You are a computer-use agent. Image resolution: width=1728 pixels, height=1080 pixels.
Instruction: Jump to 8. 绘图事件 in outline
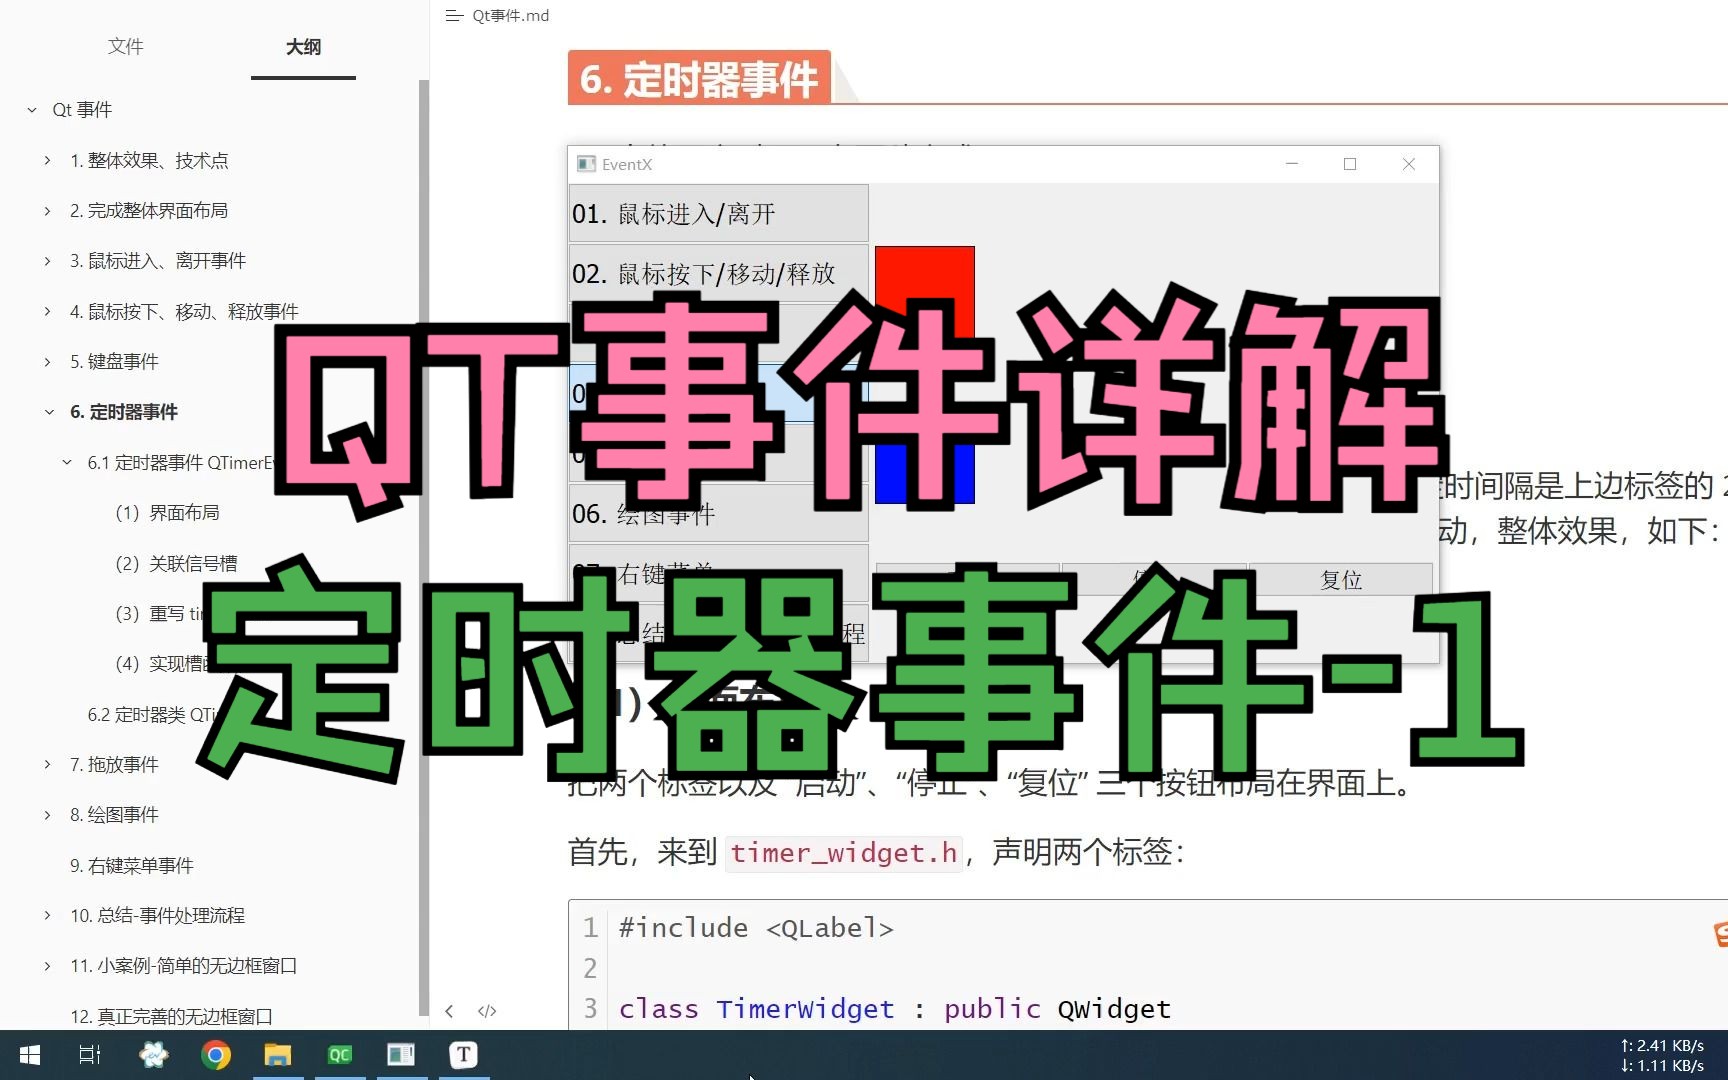[114, 815]
